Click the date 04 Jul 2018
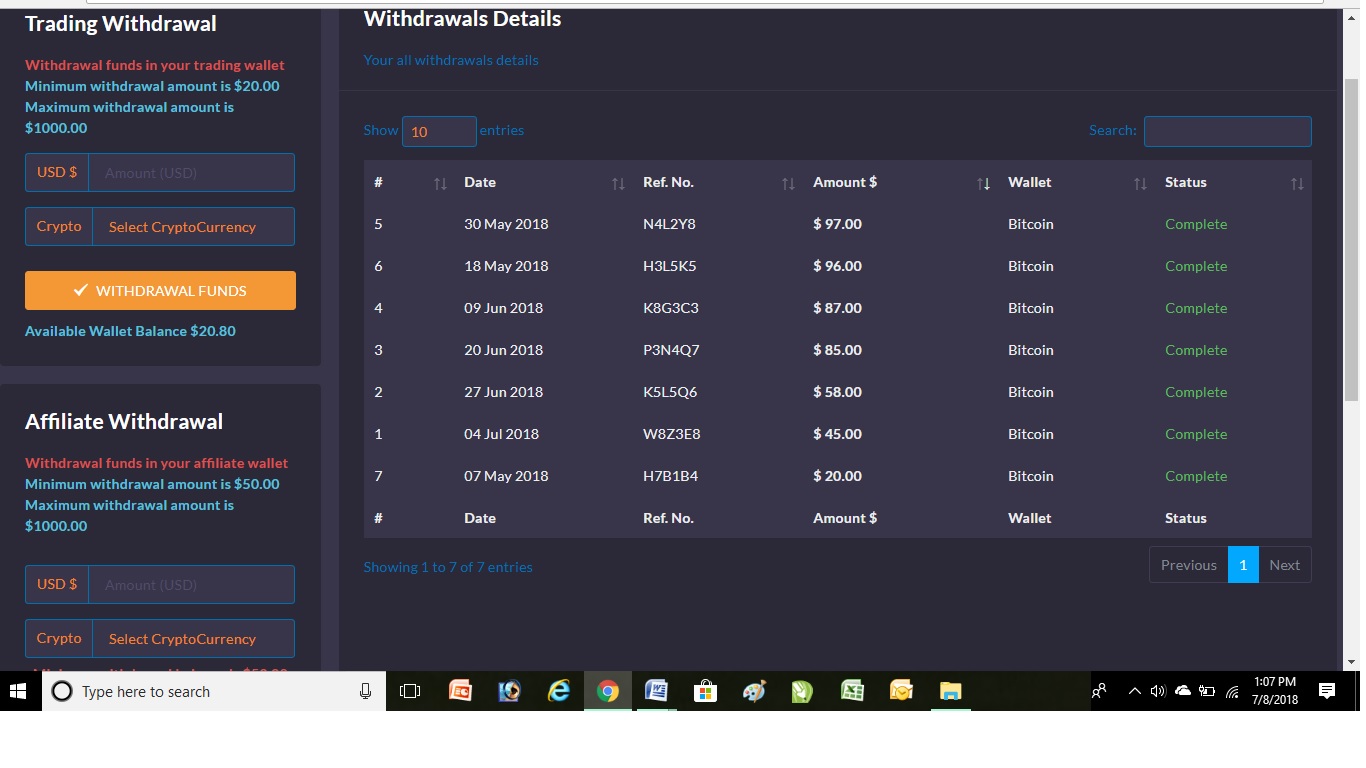 tap(501, 434)
